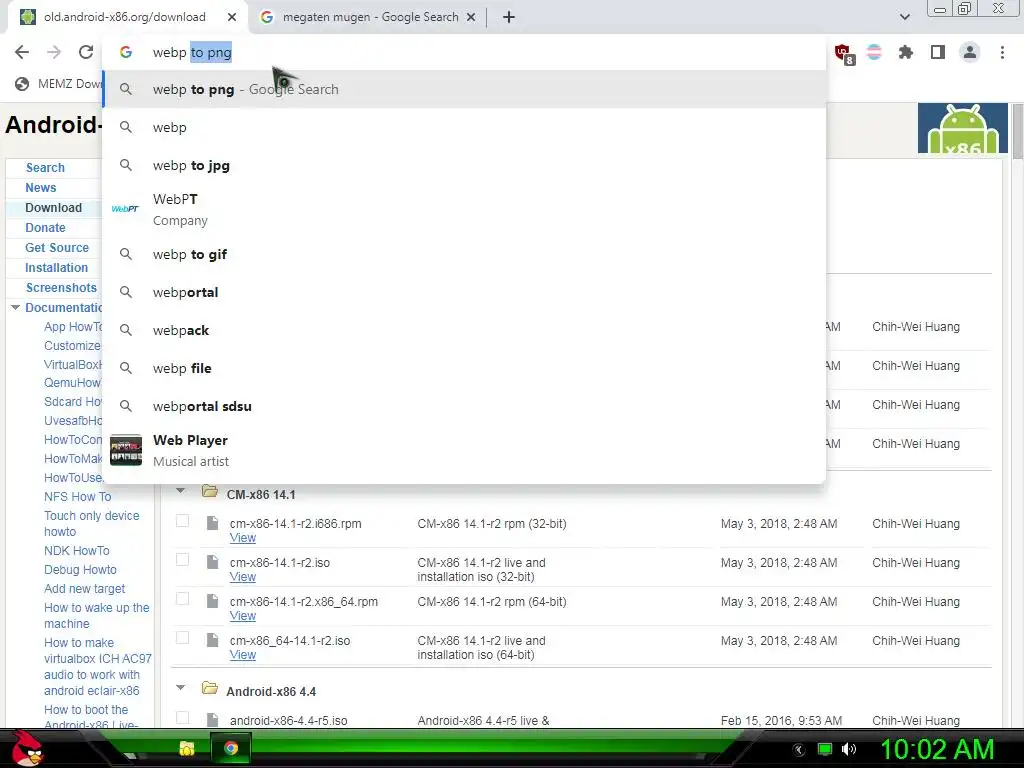Go to the Get Source page
This screenshot has height=768, width=1024.
(x=57, y=248)
